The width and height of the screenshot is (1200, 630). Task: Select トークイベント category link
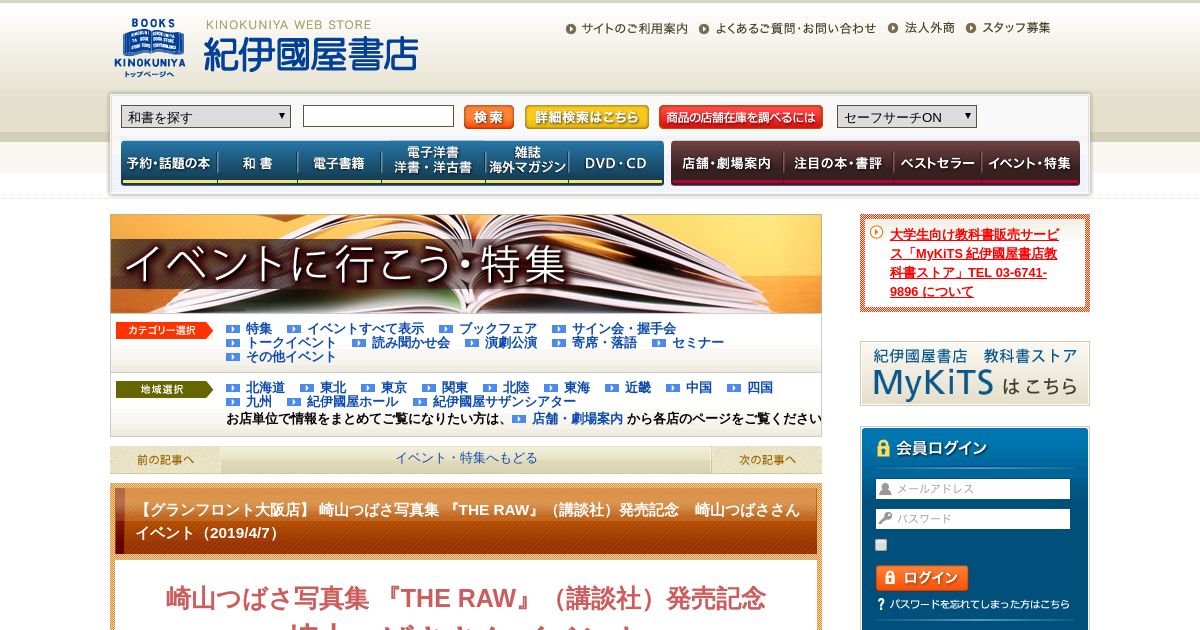tap(291, 343)
